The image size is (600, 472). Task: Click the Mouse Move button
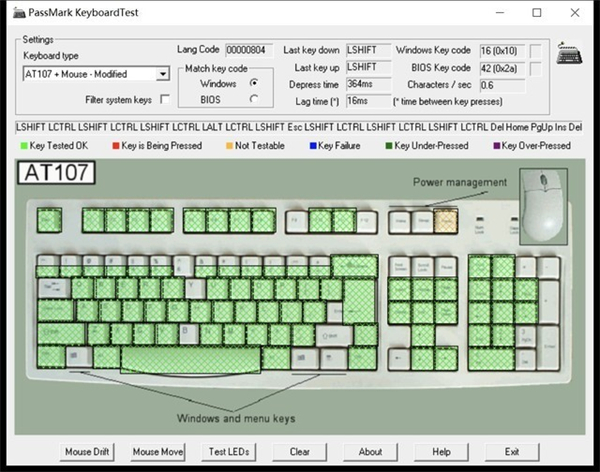(158, 451)
